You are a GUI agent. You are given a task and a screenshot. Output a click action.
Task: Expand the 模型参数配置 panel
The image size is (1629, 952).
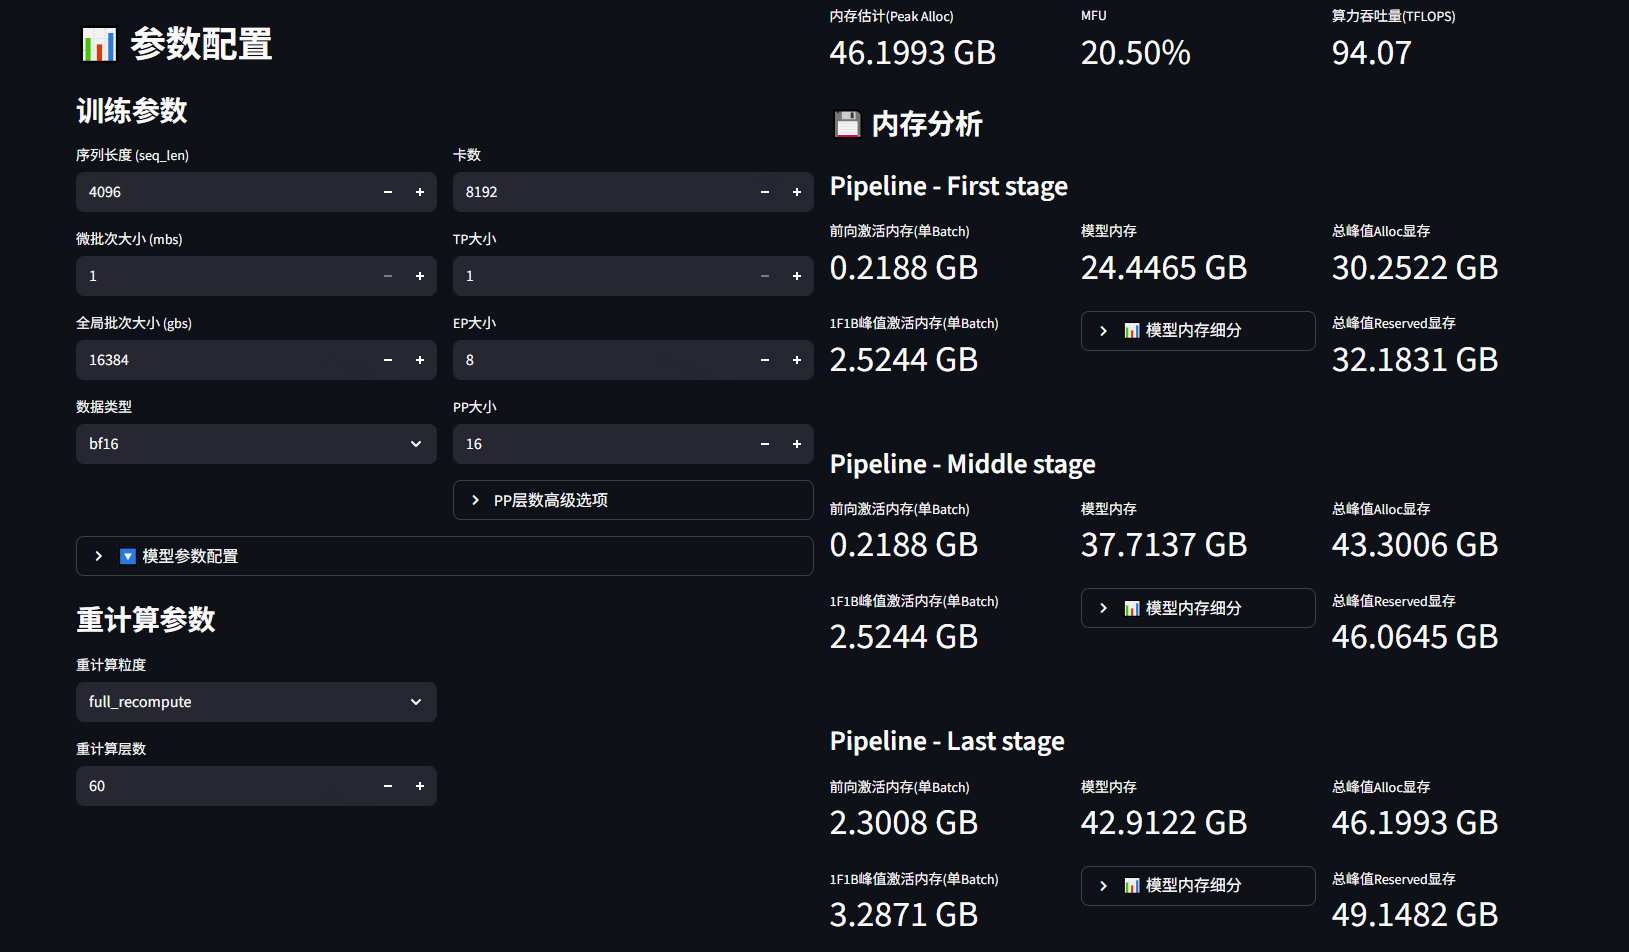[x=444, y=556]
